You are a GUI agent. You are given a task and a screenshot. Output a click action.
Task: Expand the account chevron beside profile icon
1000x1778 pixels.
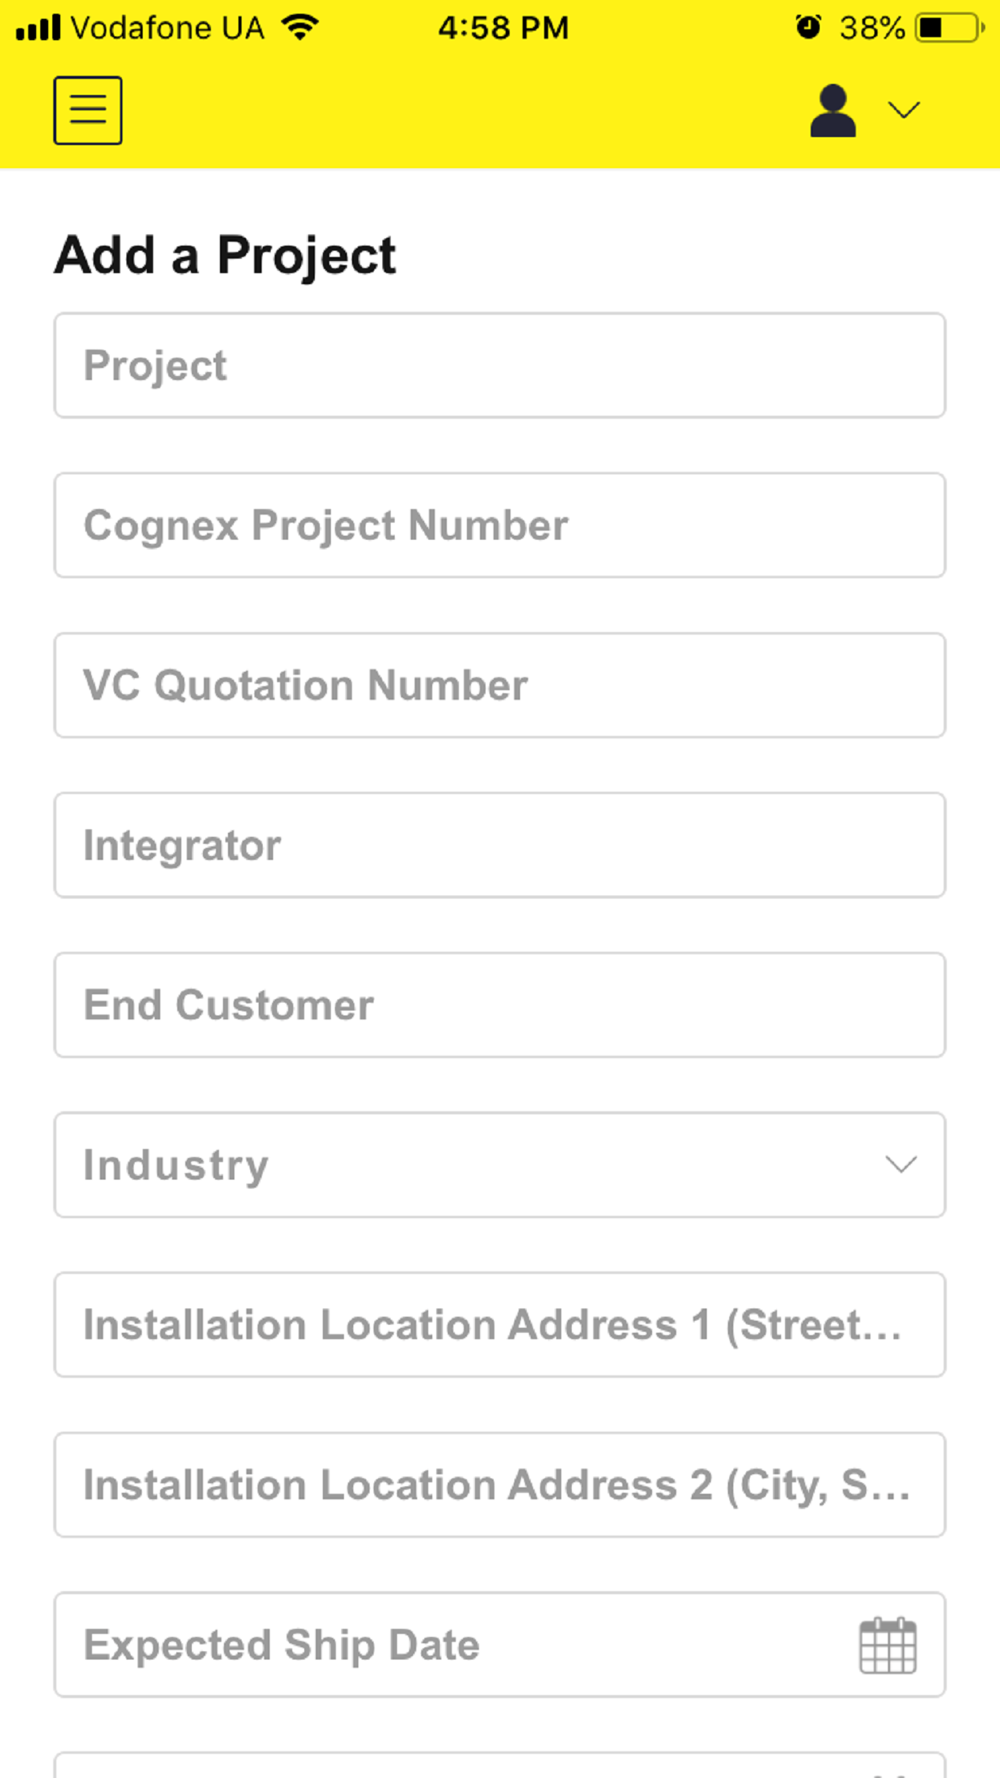(904, 110)
